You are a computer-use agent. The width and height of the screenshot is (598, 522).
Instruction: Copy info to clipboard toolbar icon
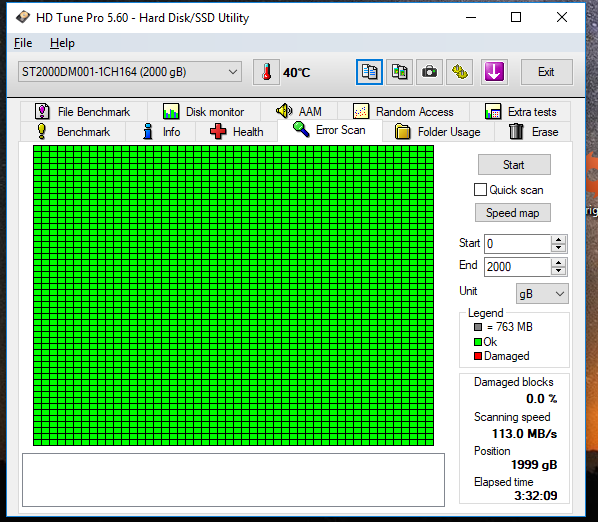(x=369, y=72)
